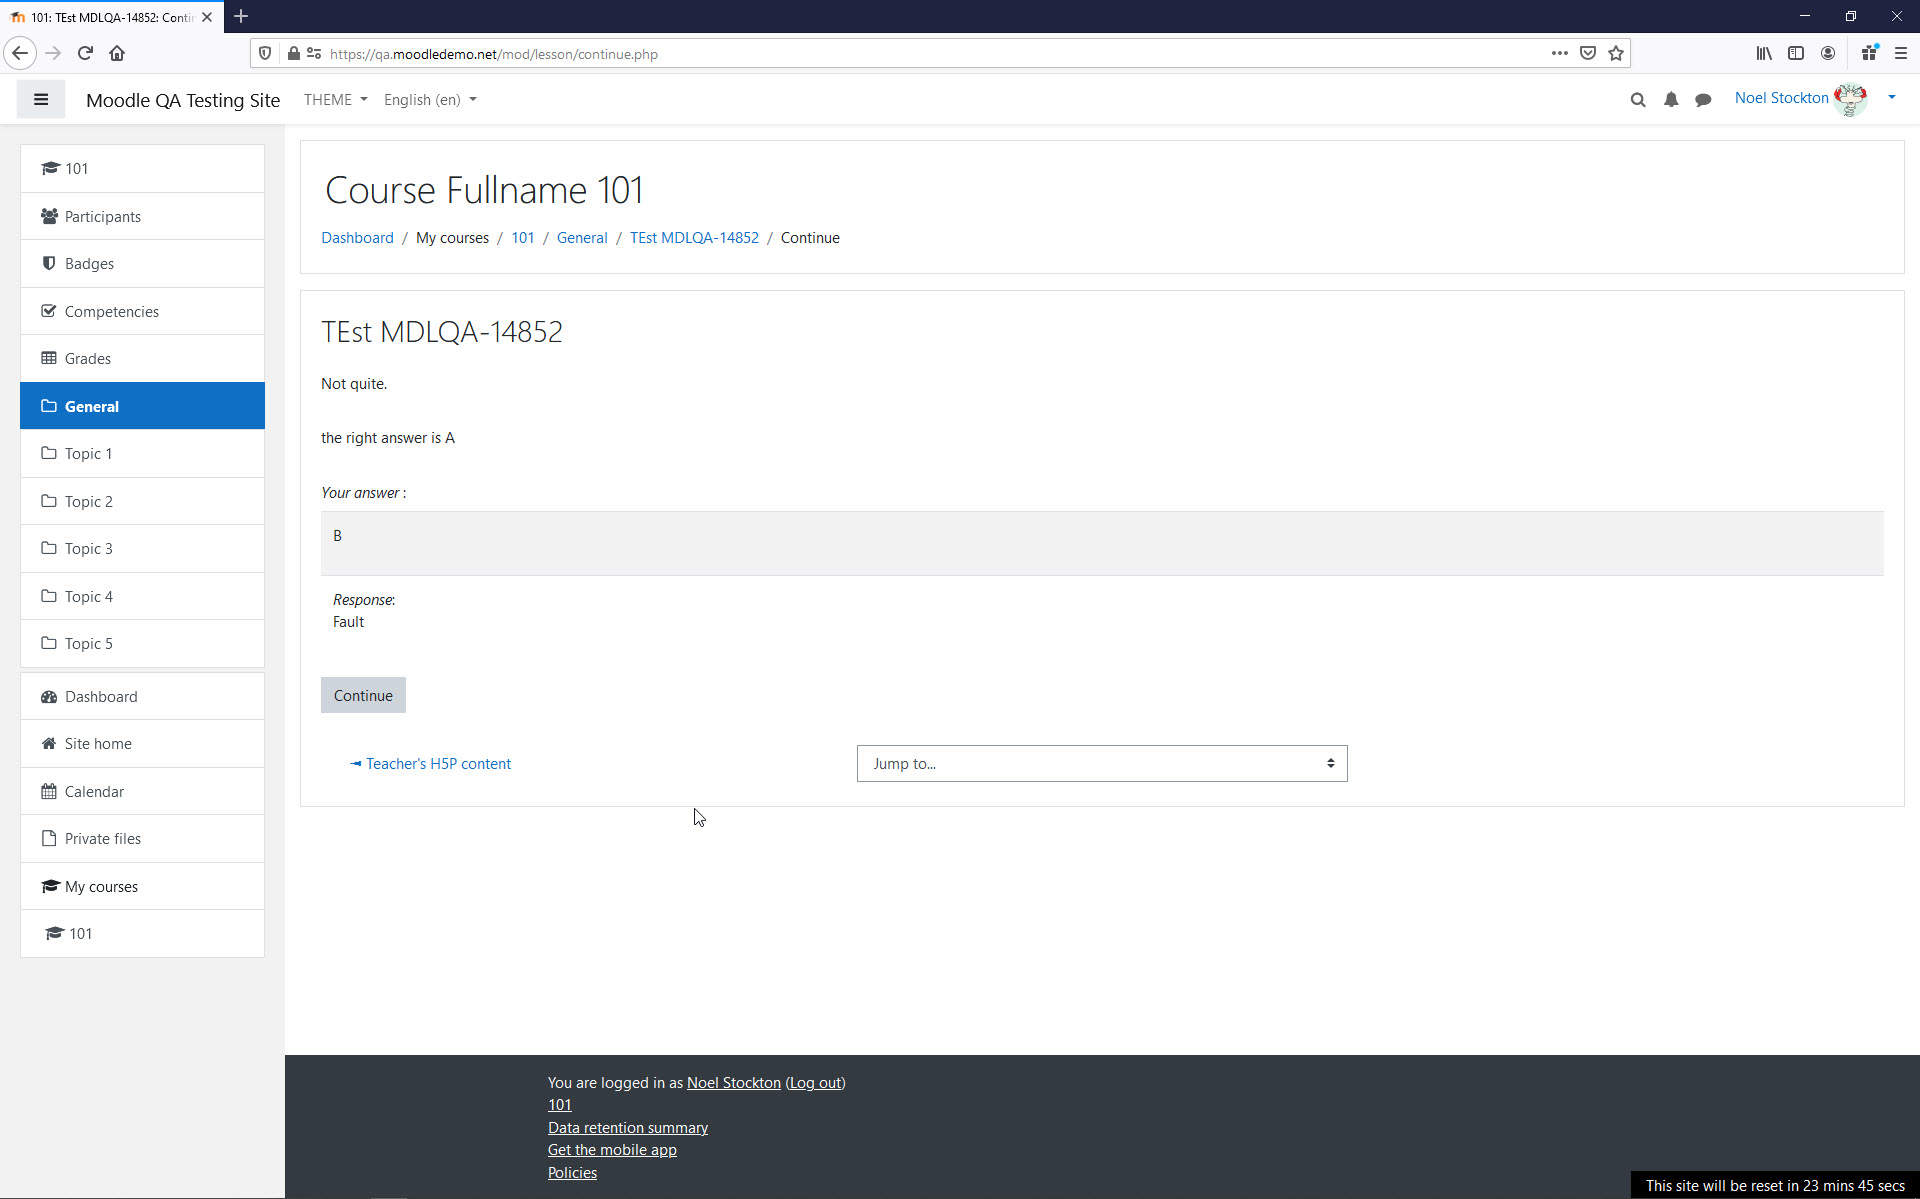Expand the user menu caret next to avatar
Image resolution: width=1920 pixels, height=1199 pixels.
(1891, 98)
